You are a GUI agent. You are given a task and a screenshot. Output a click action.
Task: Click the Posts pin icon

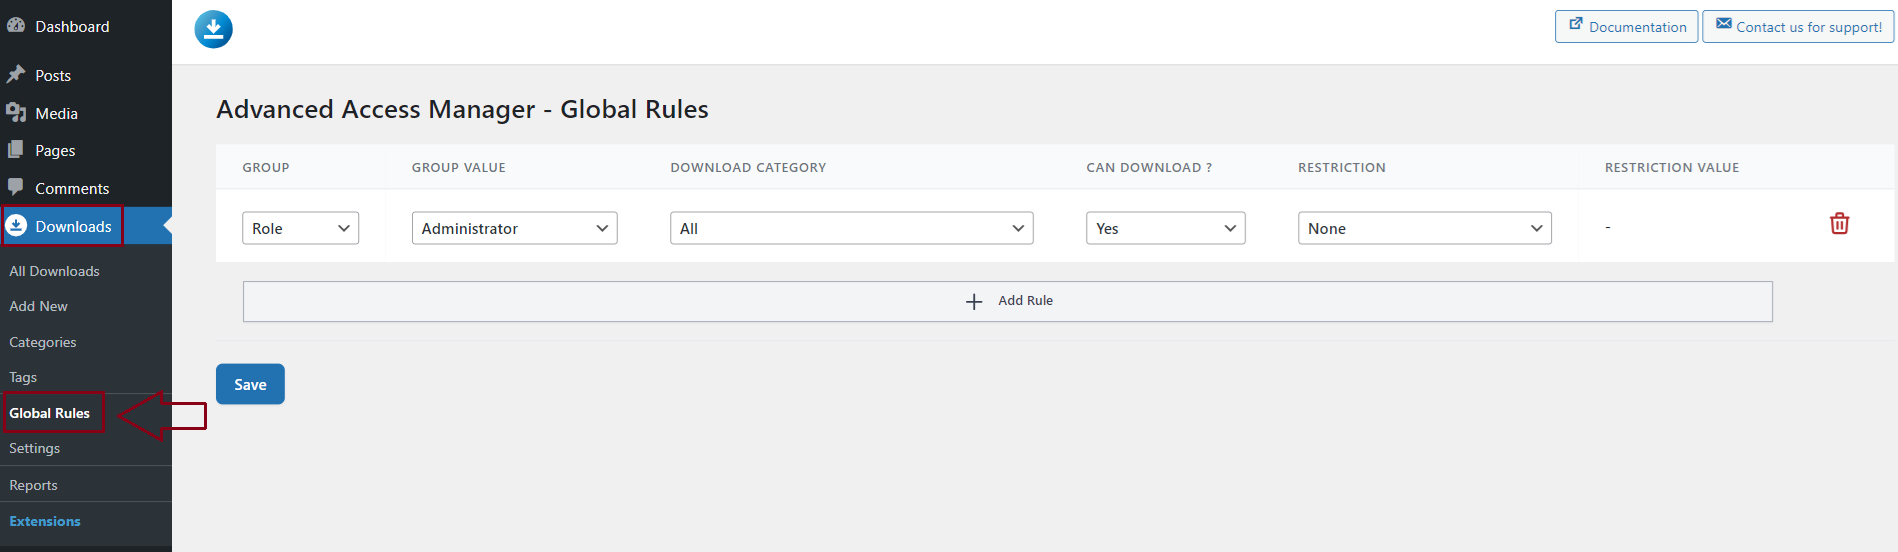coord(16,75)
